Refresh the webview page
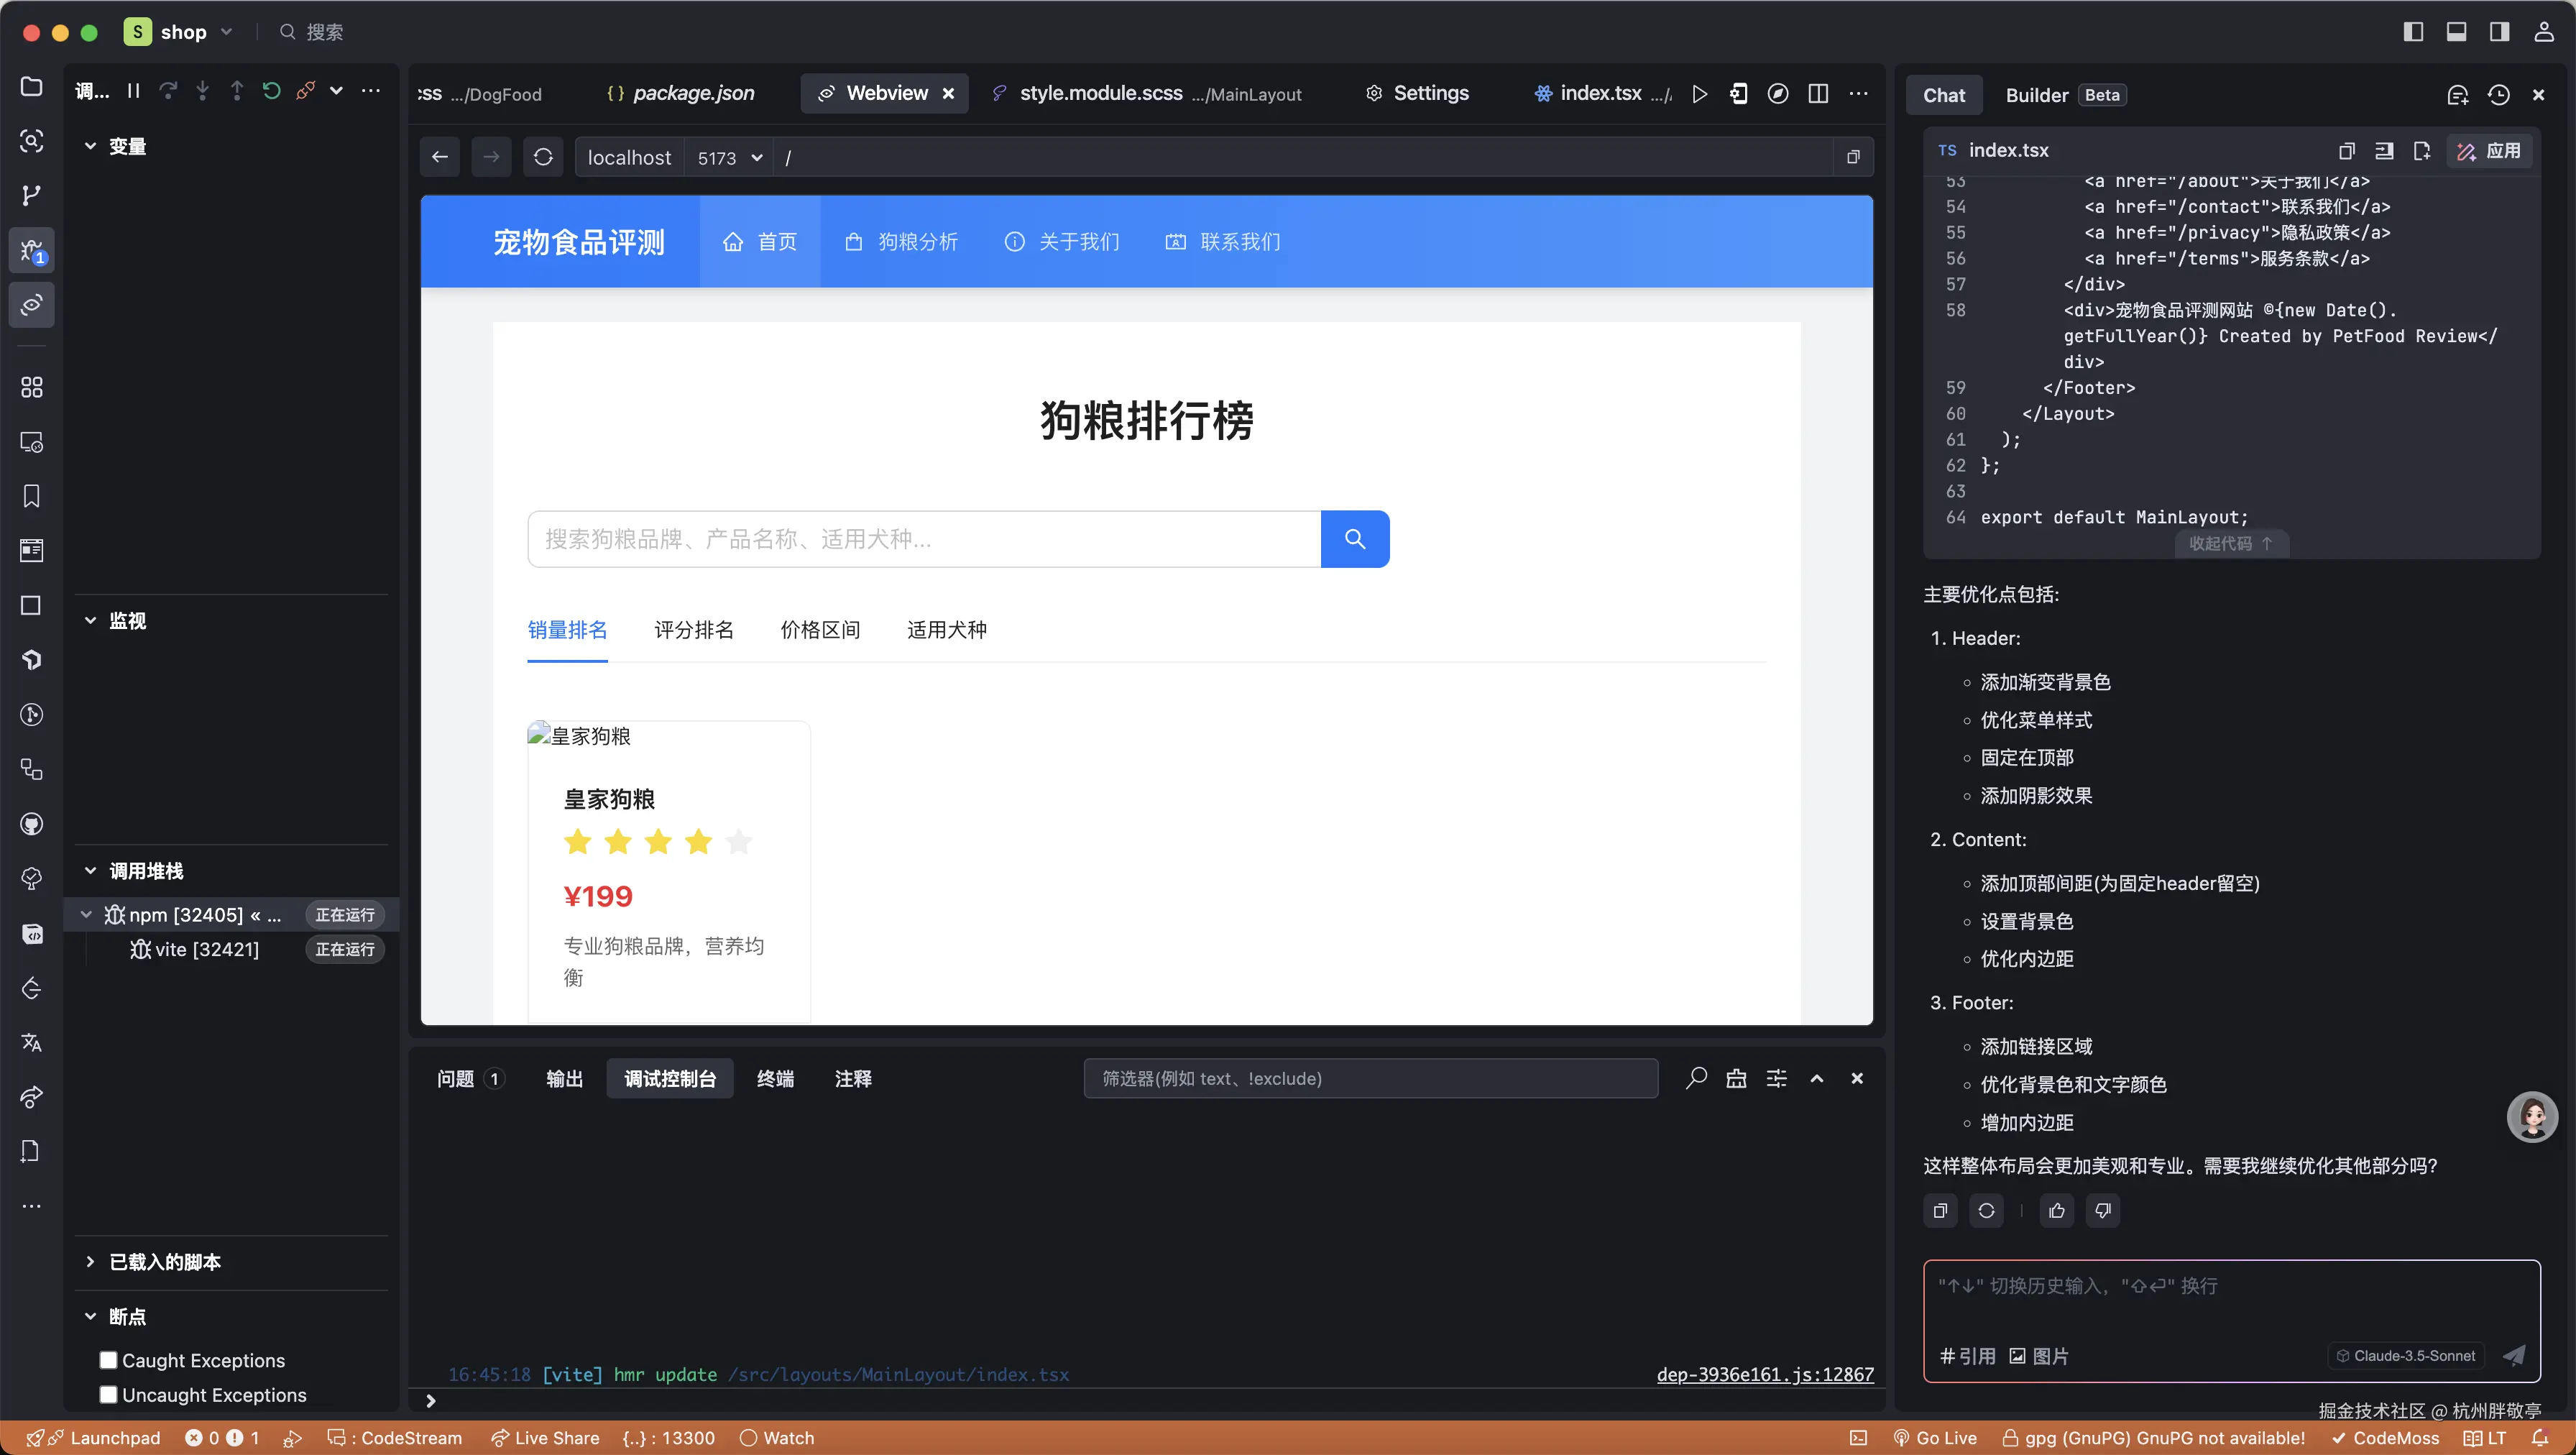Viewport: 2576px width, 1455px height. tap(543, 157)
